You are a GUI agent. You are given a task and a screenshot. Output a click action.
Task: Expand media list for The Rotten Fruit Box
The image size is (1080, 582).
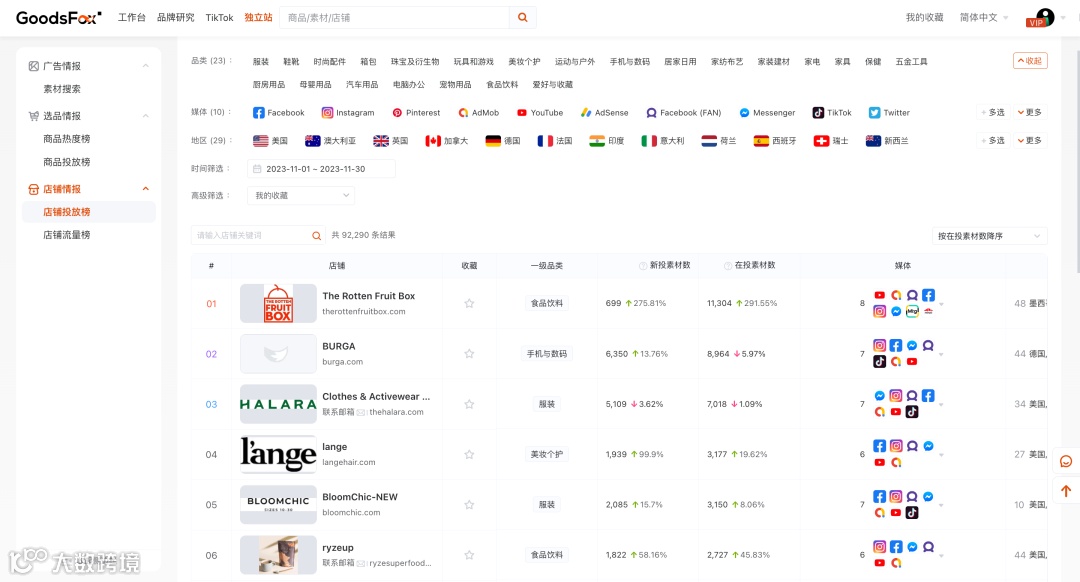coord(942,304)
